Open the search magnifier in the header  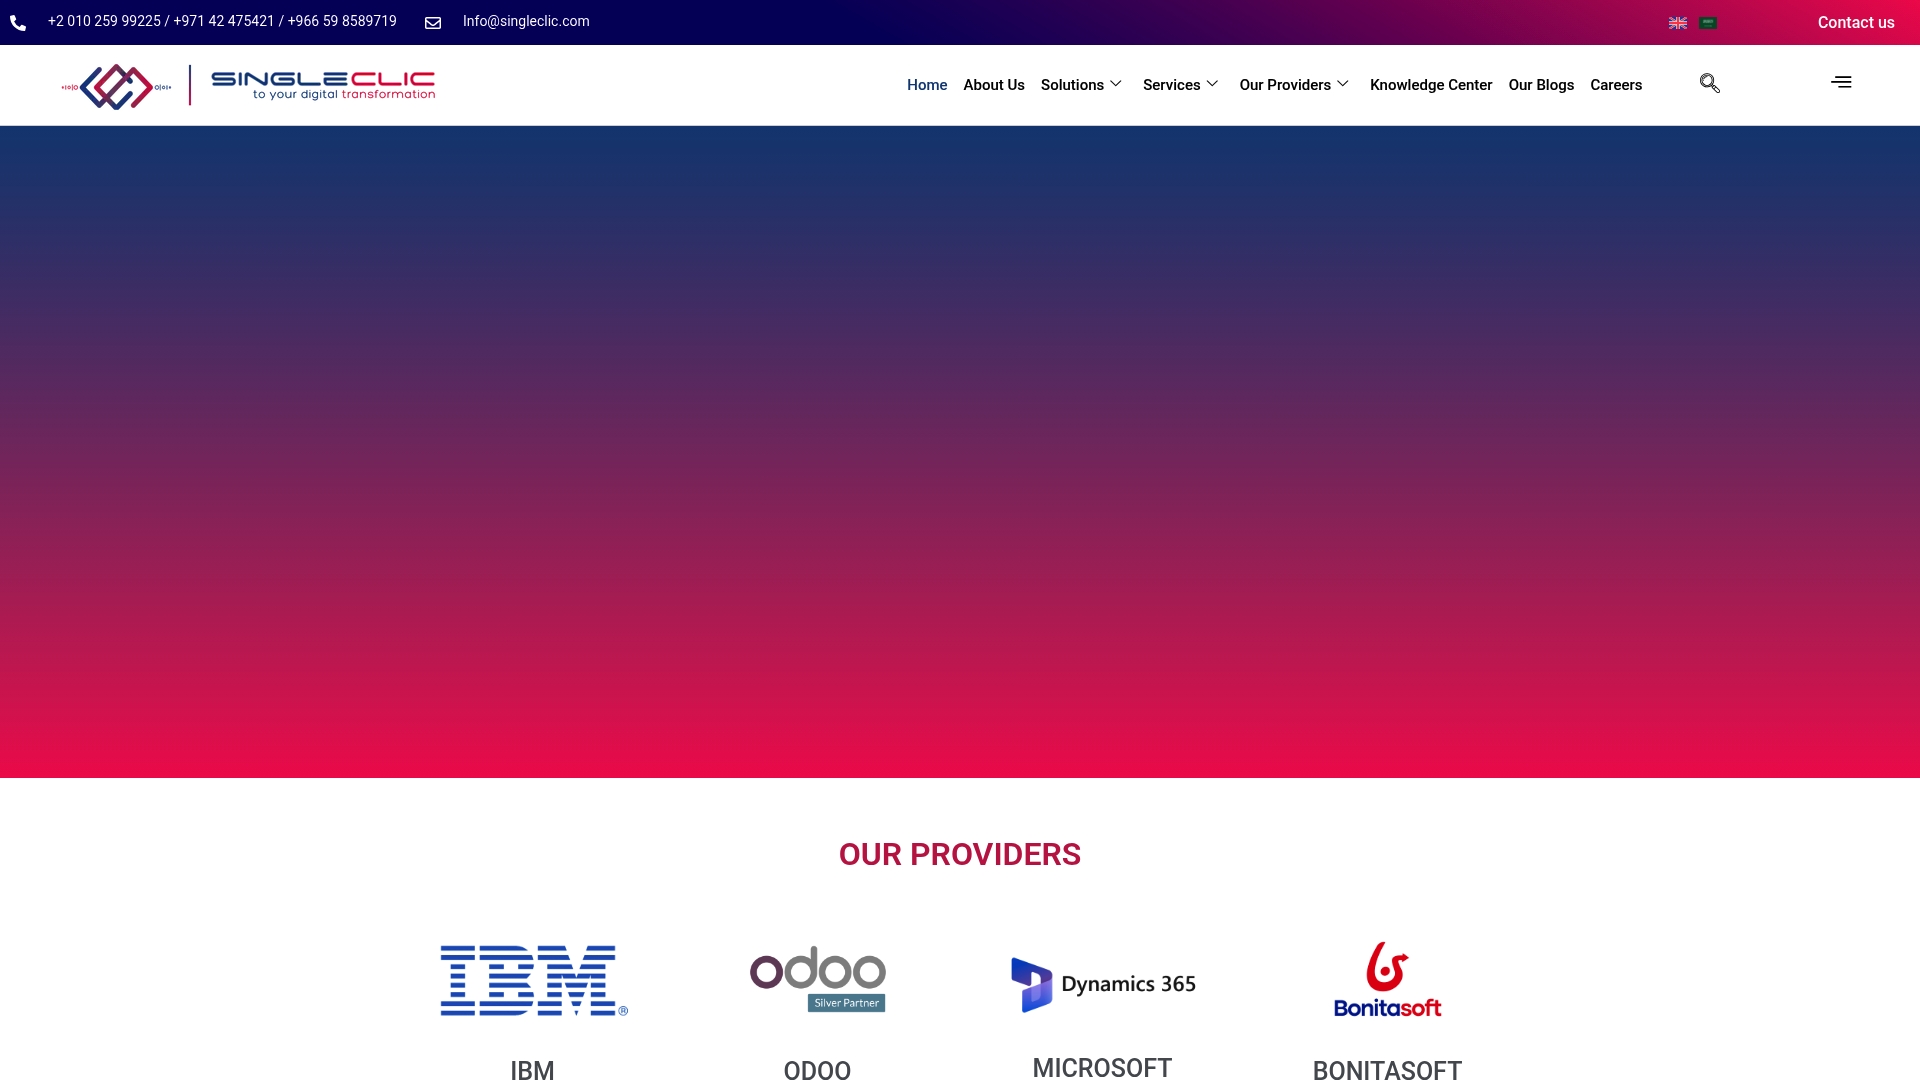[x=1709, y=83]
